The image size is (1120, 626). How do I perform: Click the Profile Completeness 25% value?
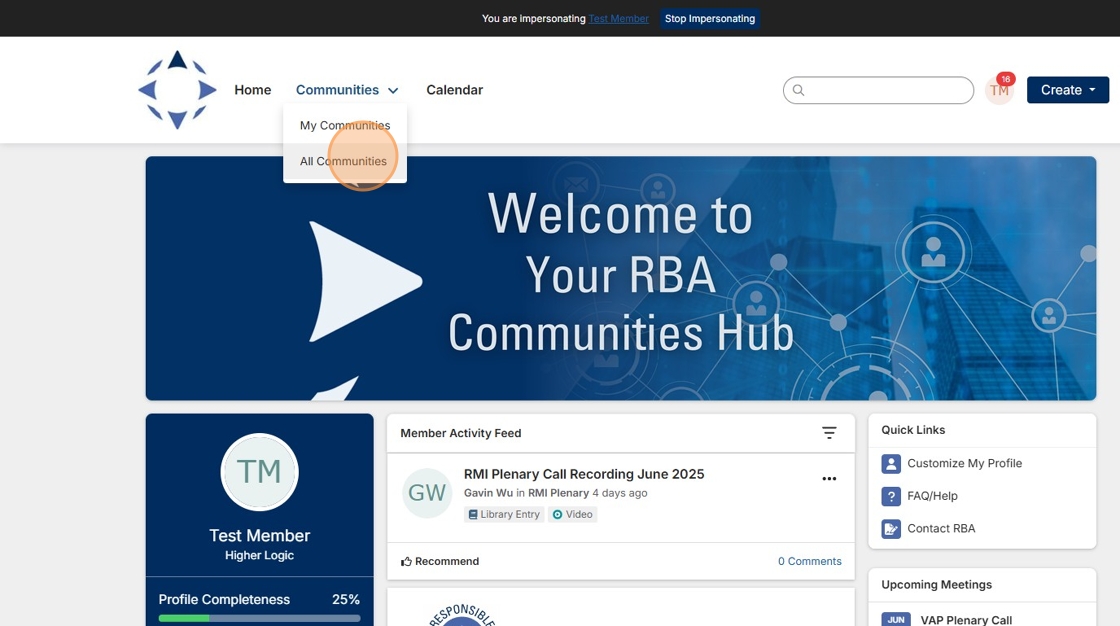pyautogui.click(x=346, y=600)
